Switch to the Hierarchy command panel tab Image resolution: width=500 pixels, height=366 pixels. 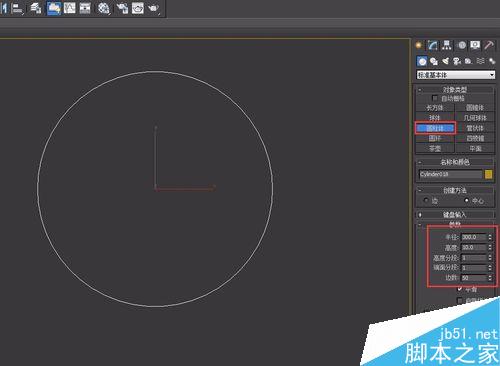pyautogui.click(x=447, y=45)
